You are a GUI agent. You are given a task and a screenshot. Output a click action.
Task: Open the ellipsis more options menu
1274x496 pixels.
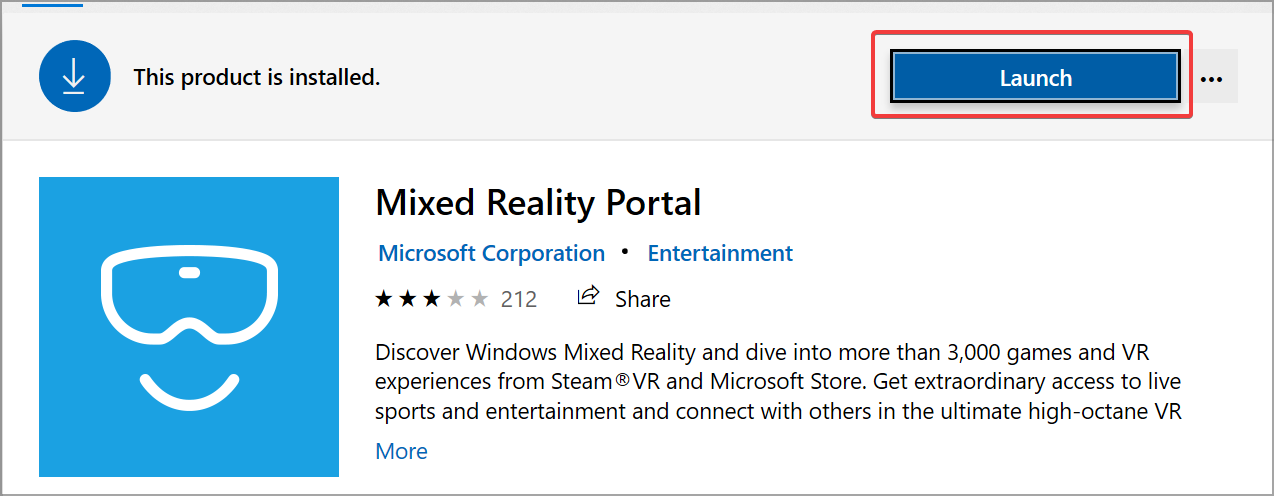(1212, 78)
